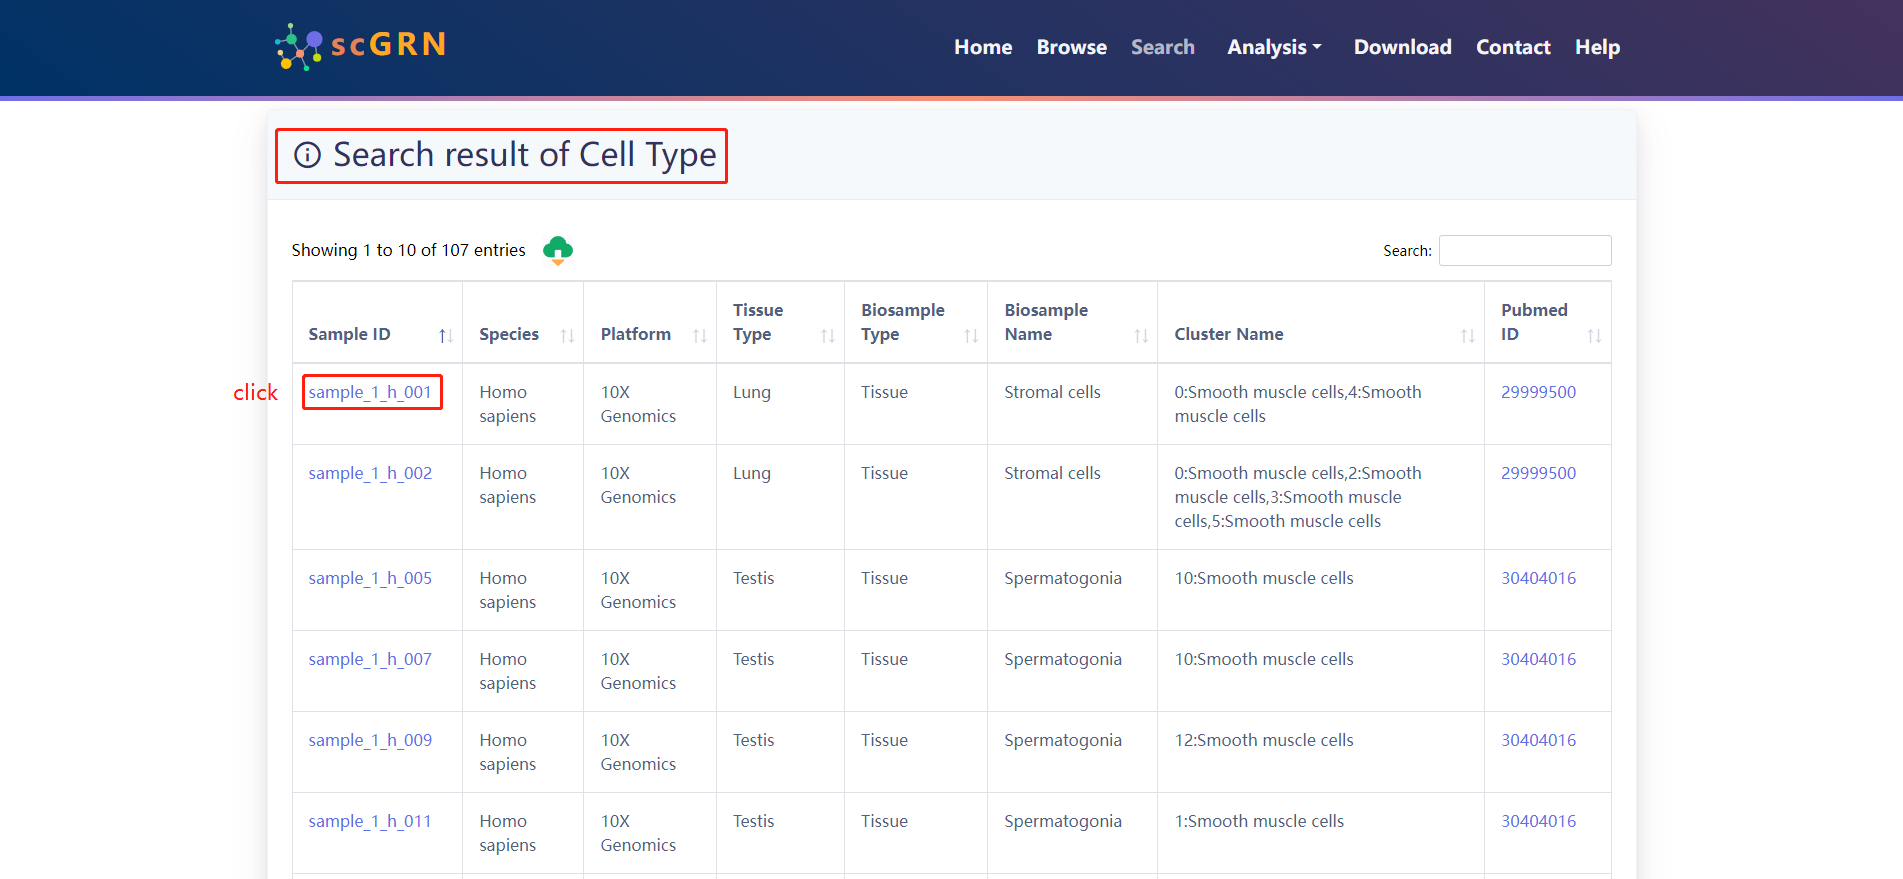Click 'Stromal cells' in sample_1_h_002 row

point(1052,473)
